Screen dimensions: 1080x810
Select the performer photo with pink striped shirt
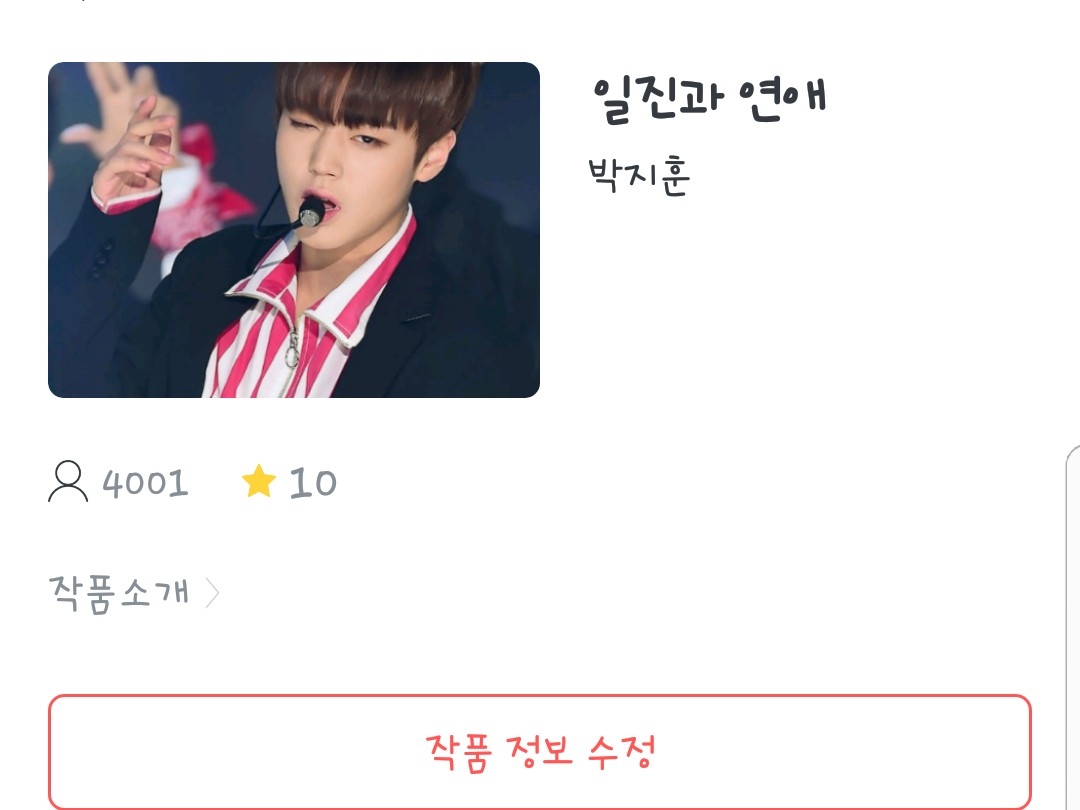coord(294,229)
